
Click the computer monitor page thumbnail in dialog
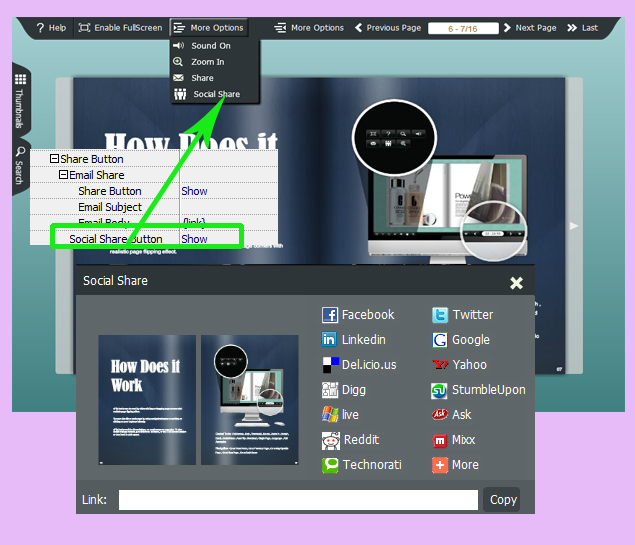(x=249, y=400)
